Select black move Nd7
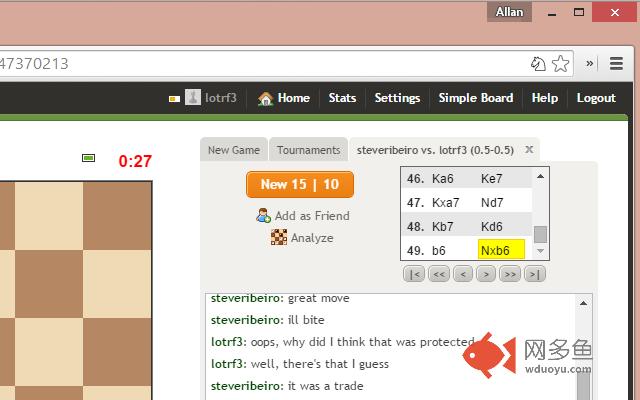 (x=492, y=202)
